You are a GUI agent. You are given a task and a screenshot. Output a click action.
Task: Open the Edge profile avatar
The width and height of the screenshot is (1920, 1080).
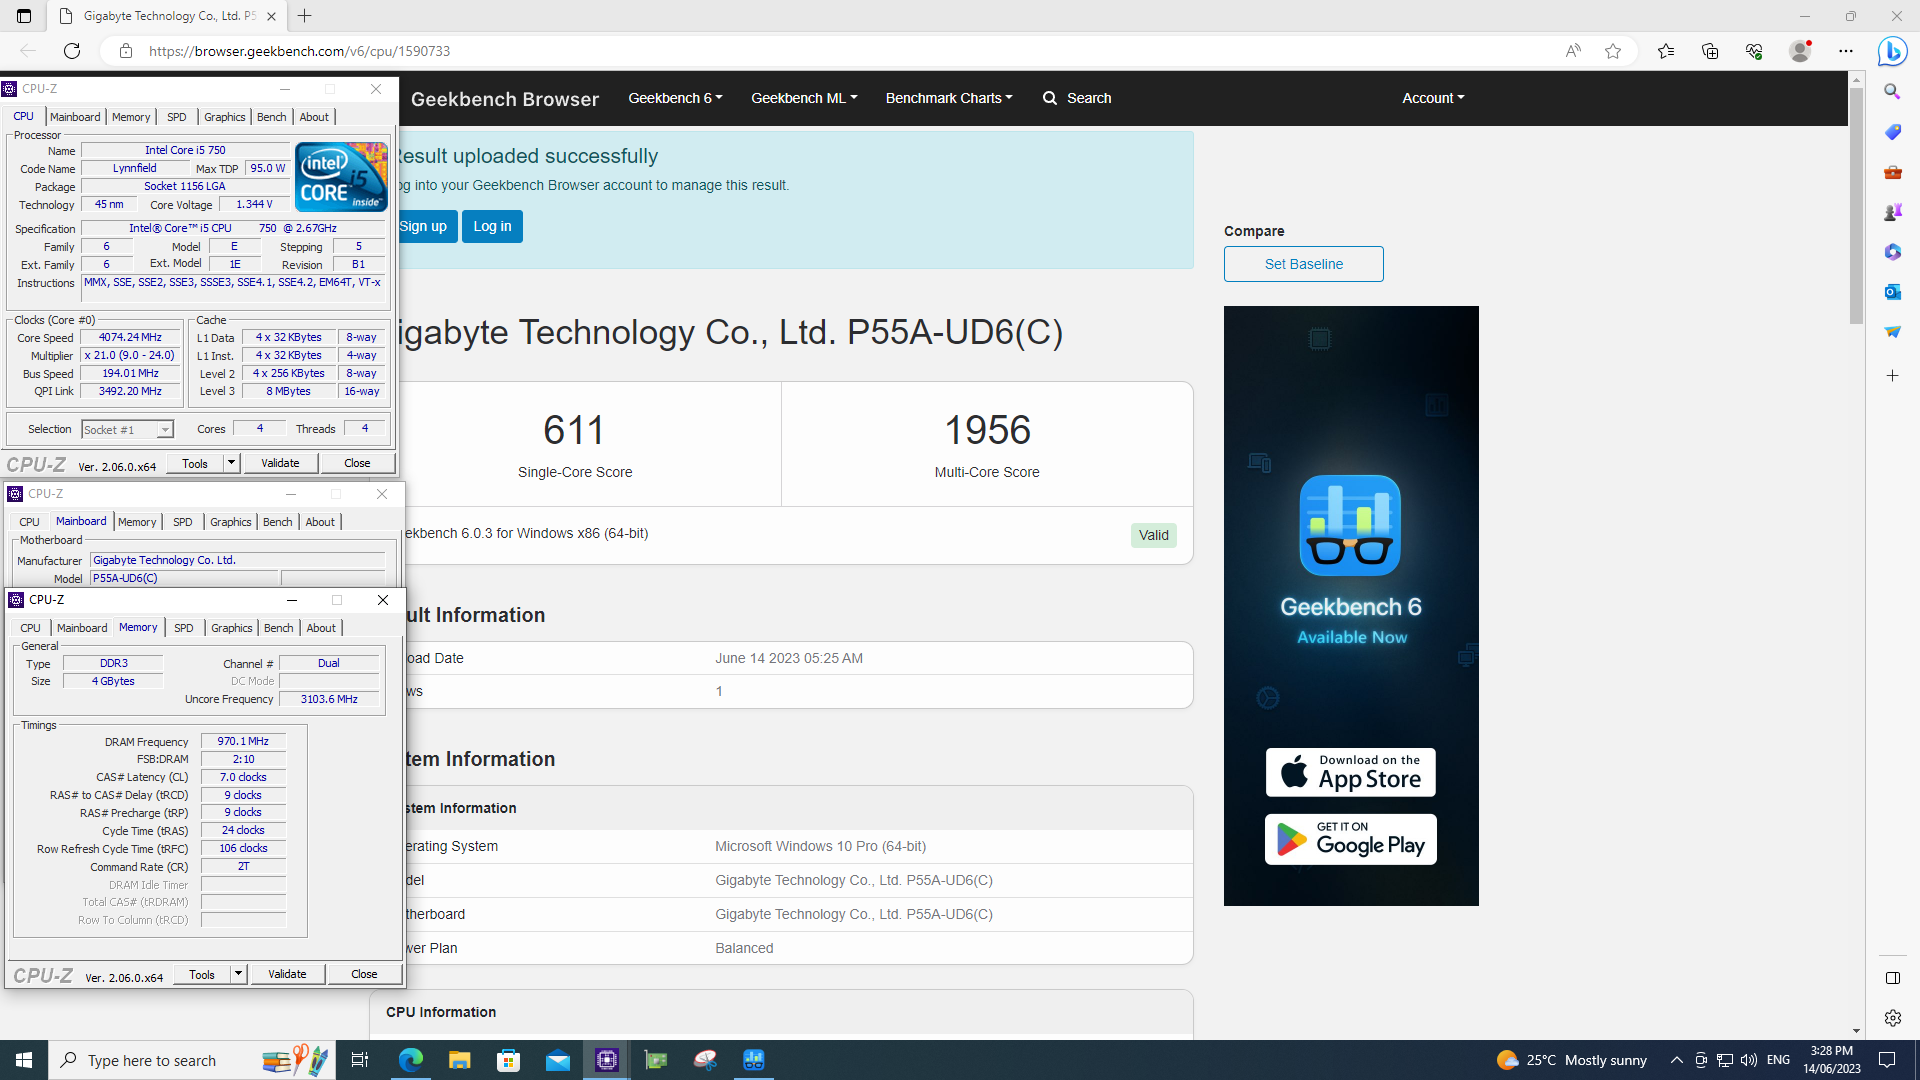[x=1800, y=51]
